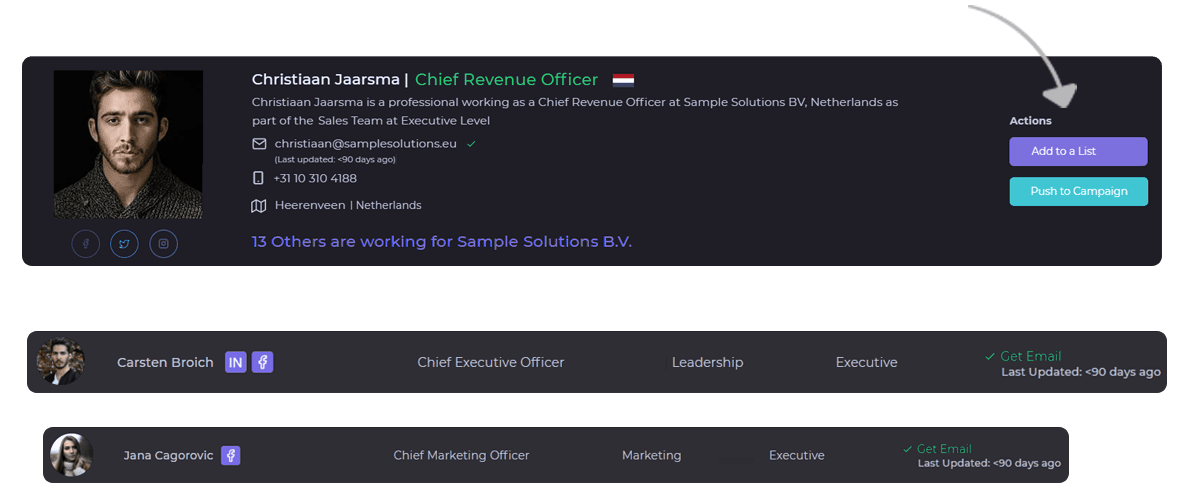Click Carsten Broich's LinkedIn icon

(236, 362)
